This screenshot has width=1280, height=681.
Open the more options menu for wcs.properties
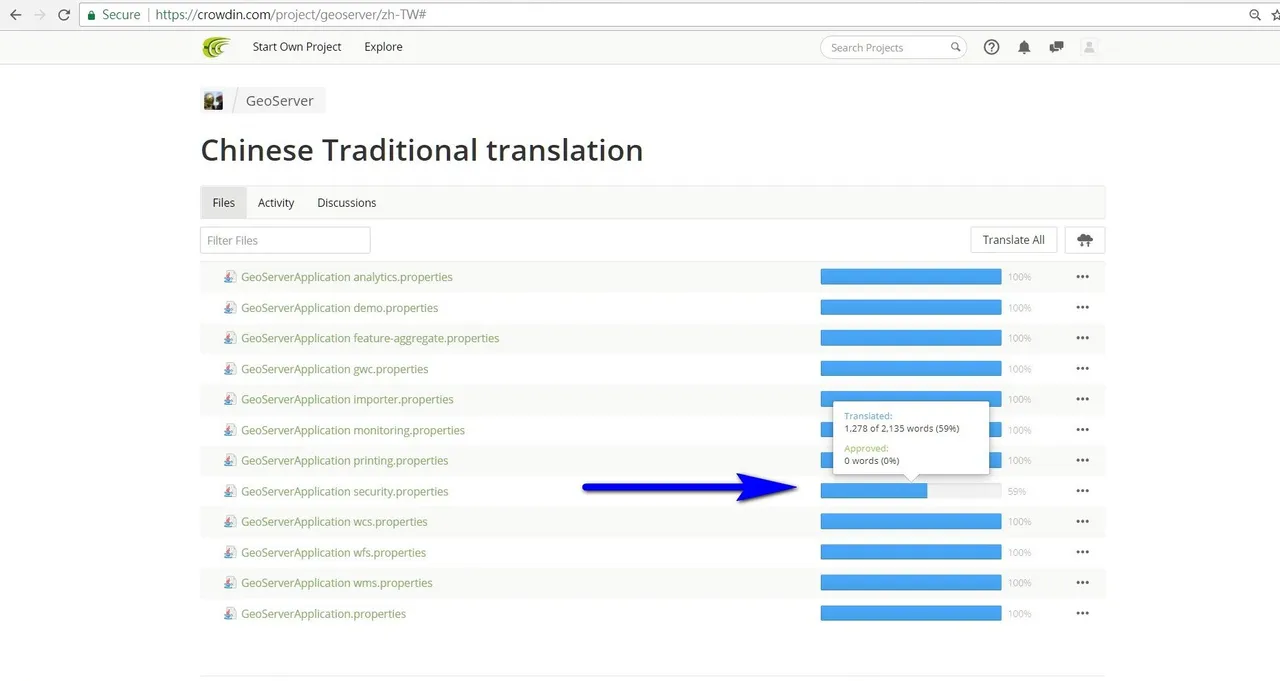click(x=1082, y=522)
